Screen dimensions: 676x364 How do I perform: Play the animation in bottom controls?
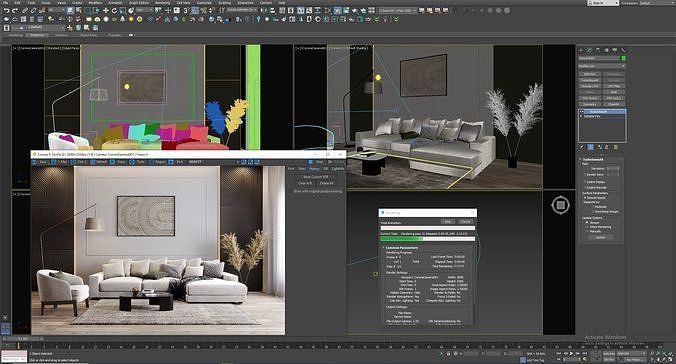pyautogui.click(x=572, y=353)
